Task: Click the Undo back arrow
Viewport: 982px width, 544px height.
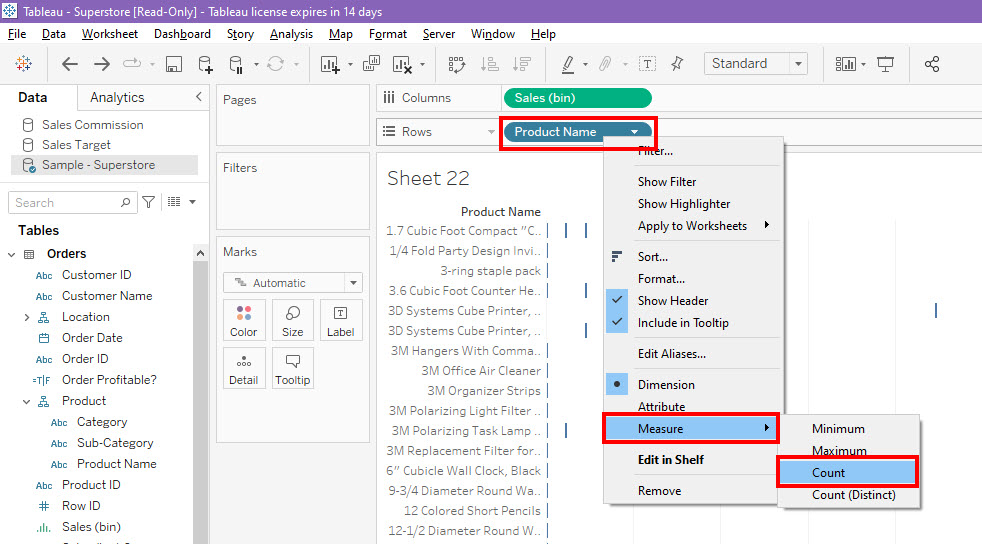Action: (70, 64)
